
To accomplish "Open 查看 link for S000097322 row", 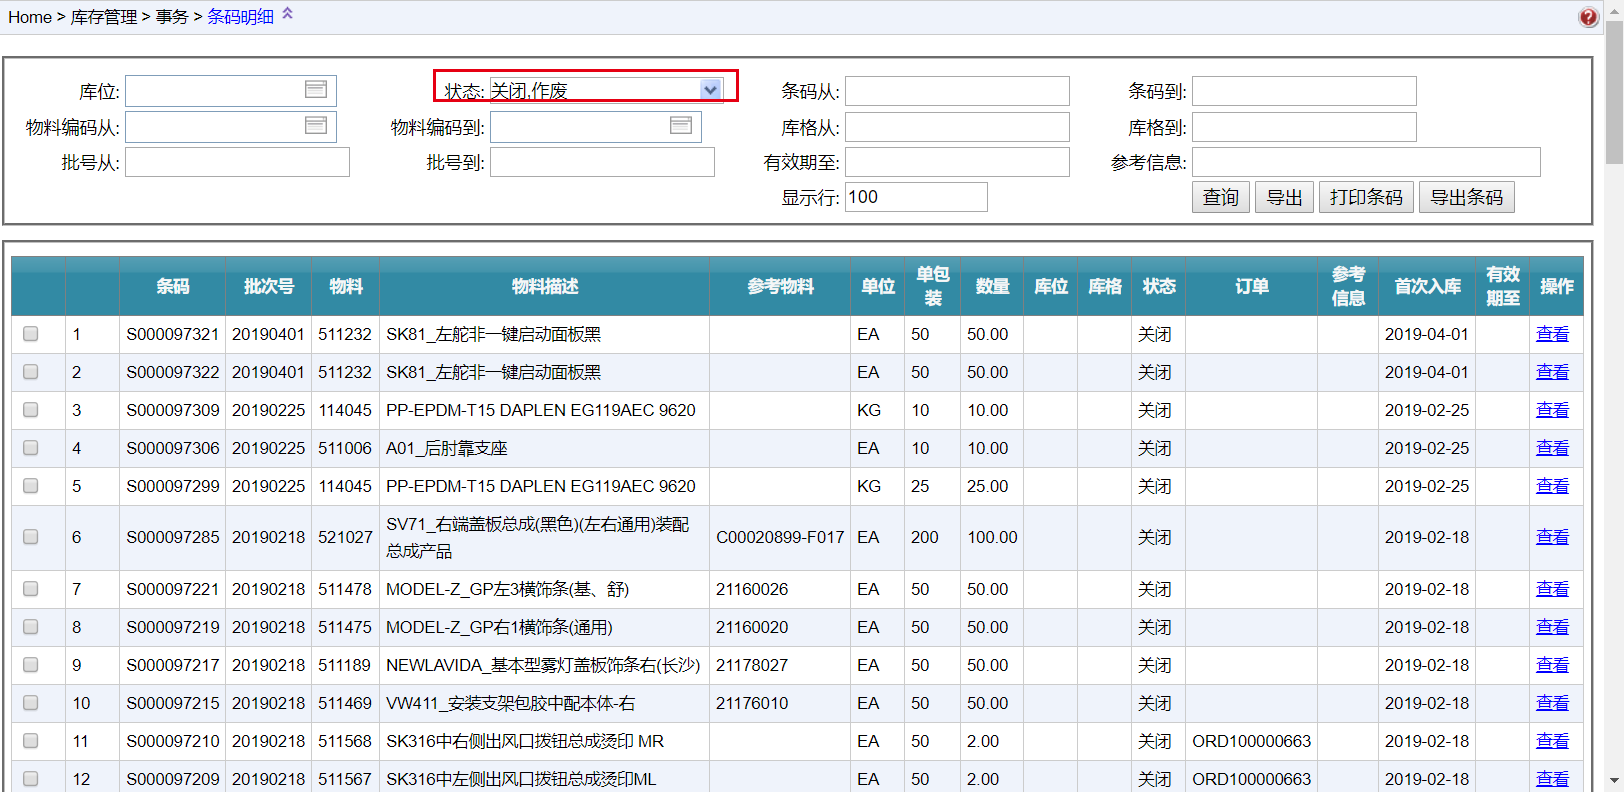I will [1552, 372].
